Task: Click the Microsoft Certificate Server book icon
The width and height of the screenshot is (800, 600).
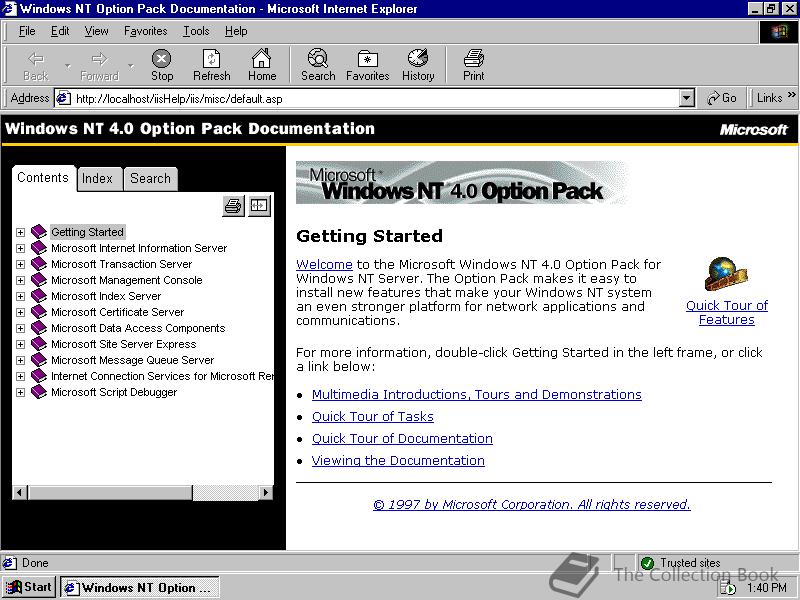Action: (39, 312)
